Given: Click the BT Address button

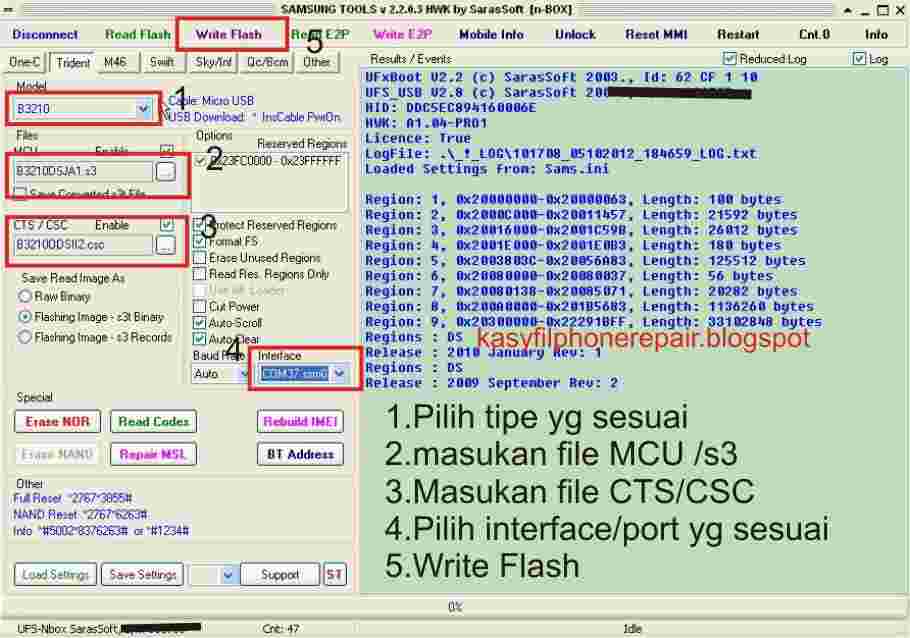Looking at the screenshot, I should (x=300, y=454).
